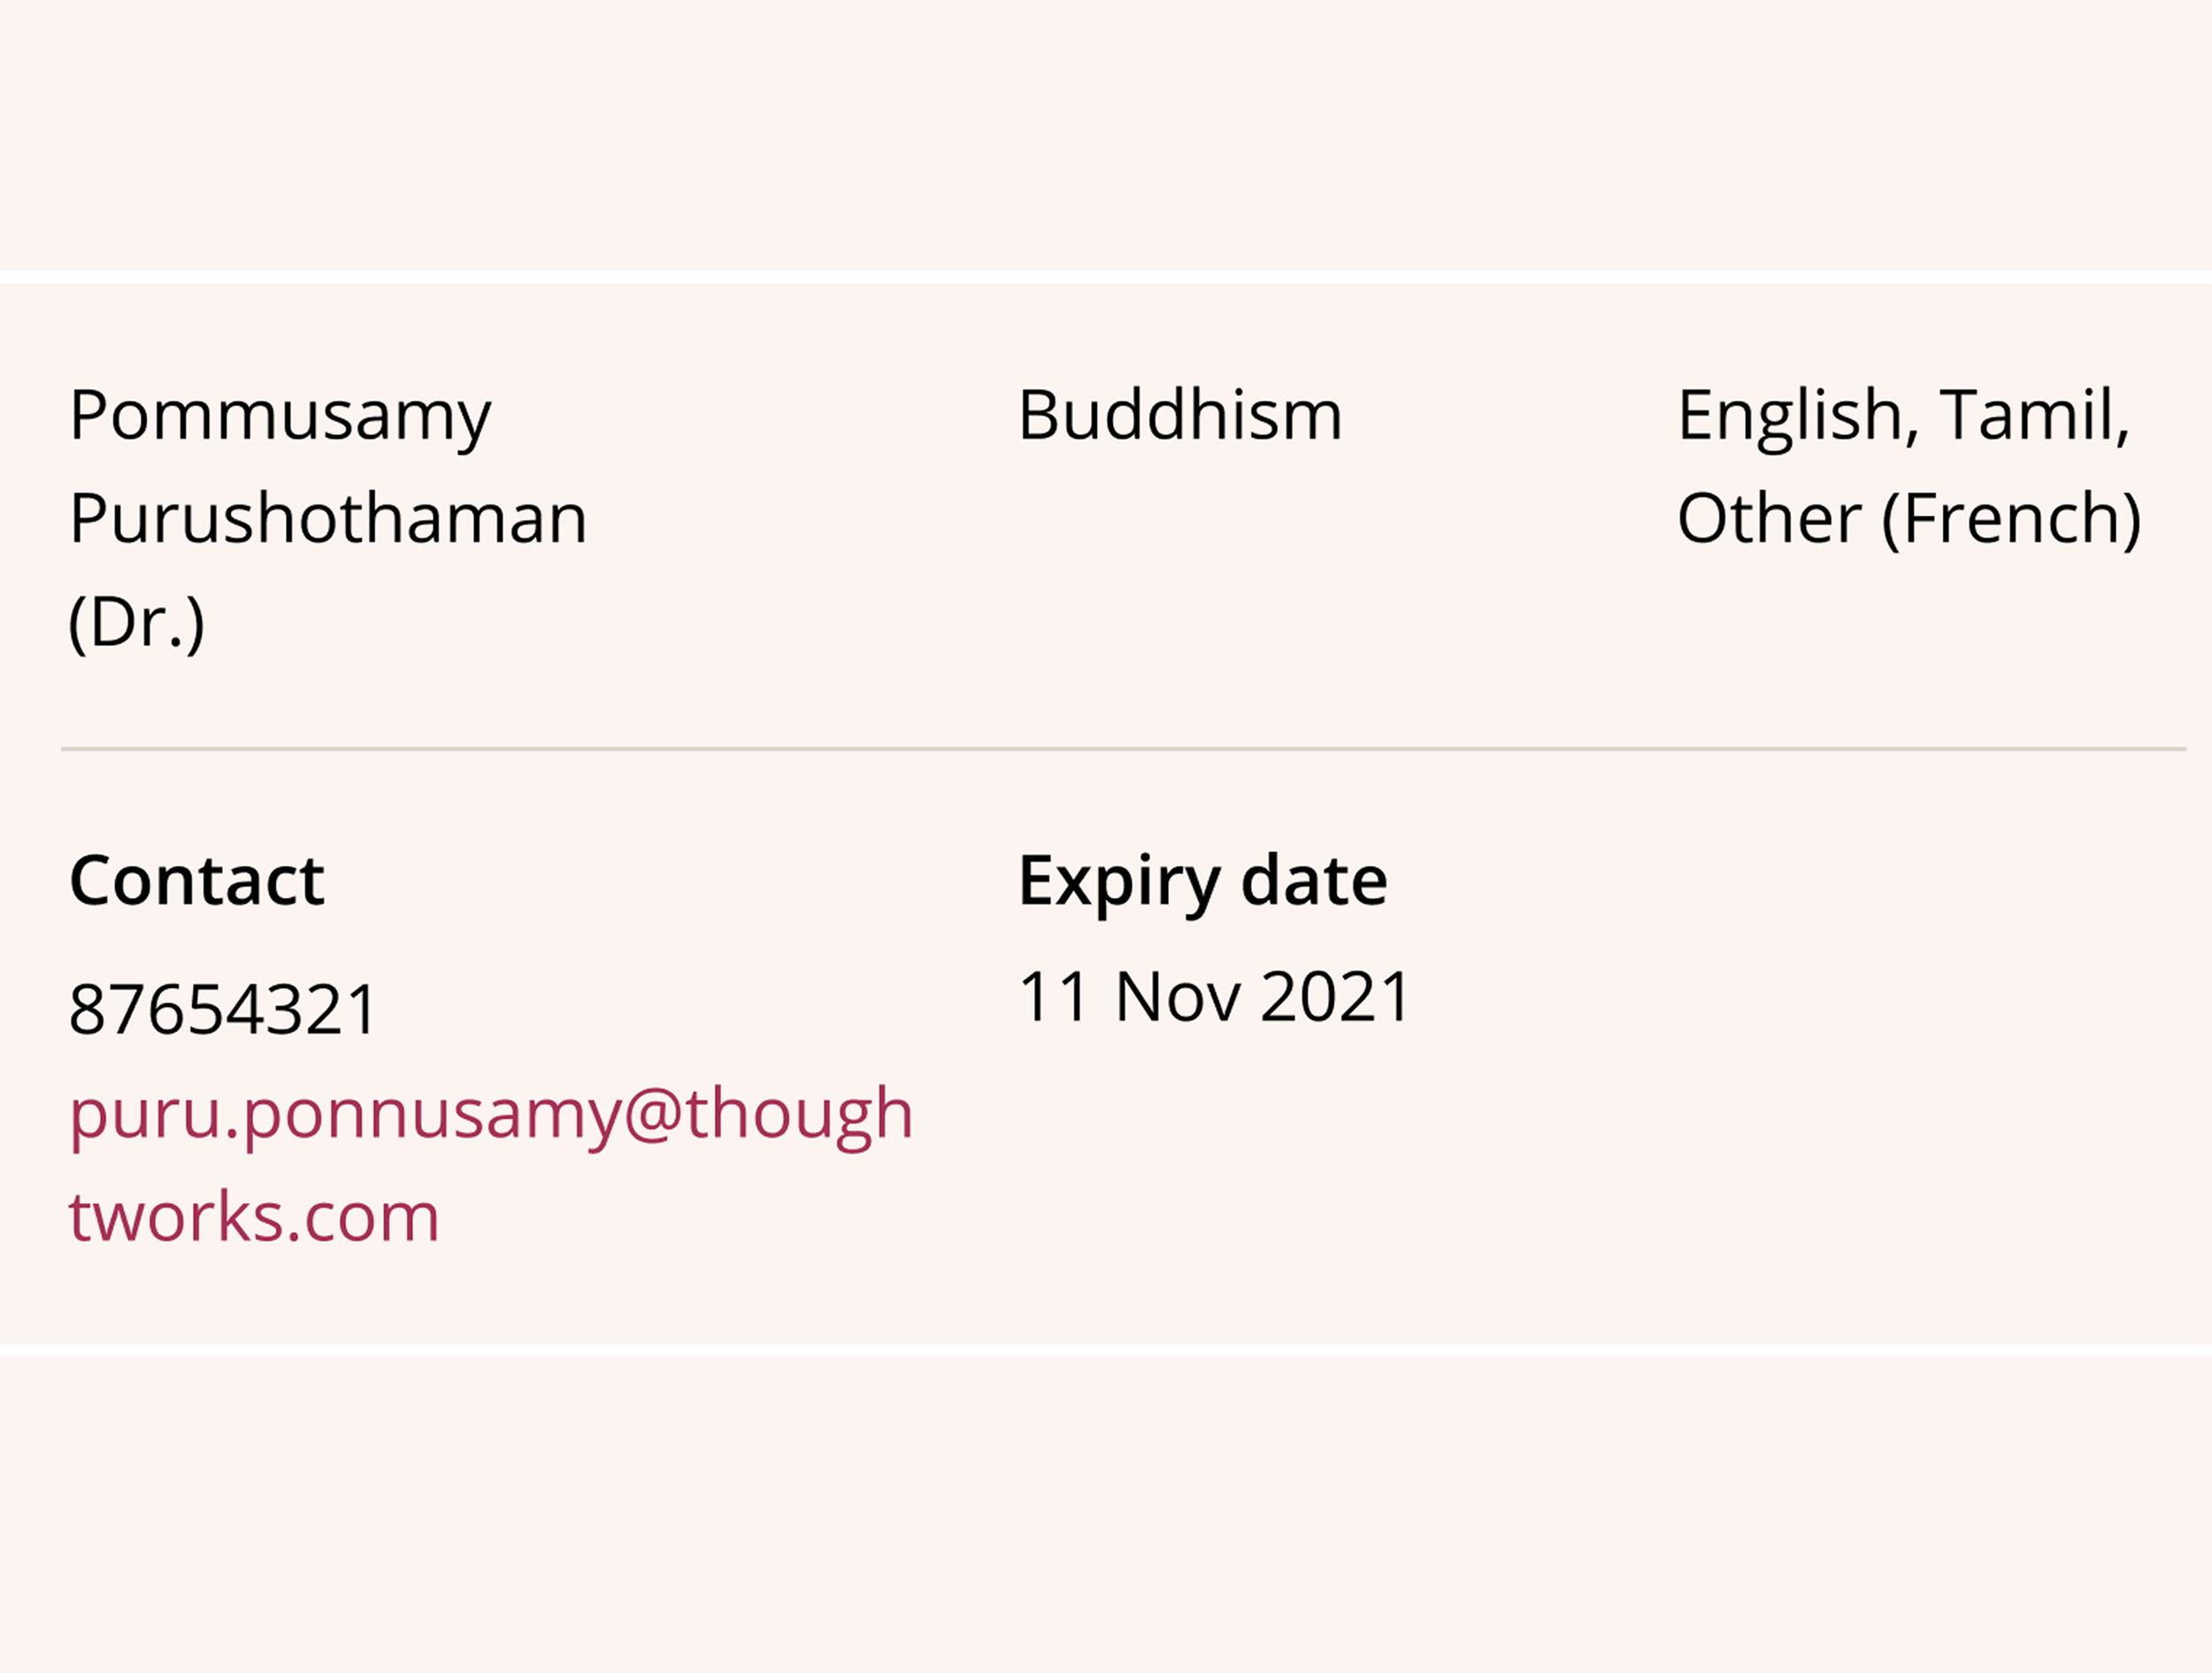Click the phone number 87654321
2212x1673 pixels.
[222, 1009]
